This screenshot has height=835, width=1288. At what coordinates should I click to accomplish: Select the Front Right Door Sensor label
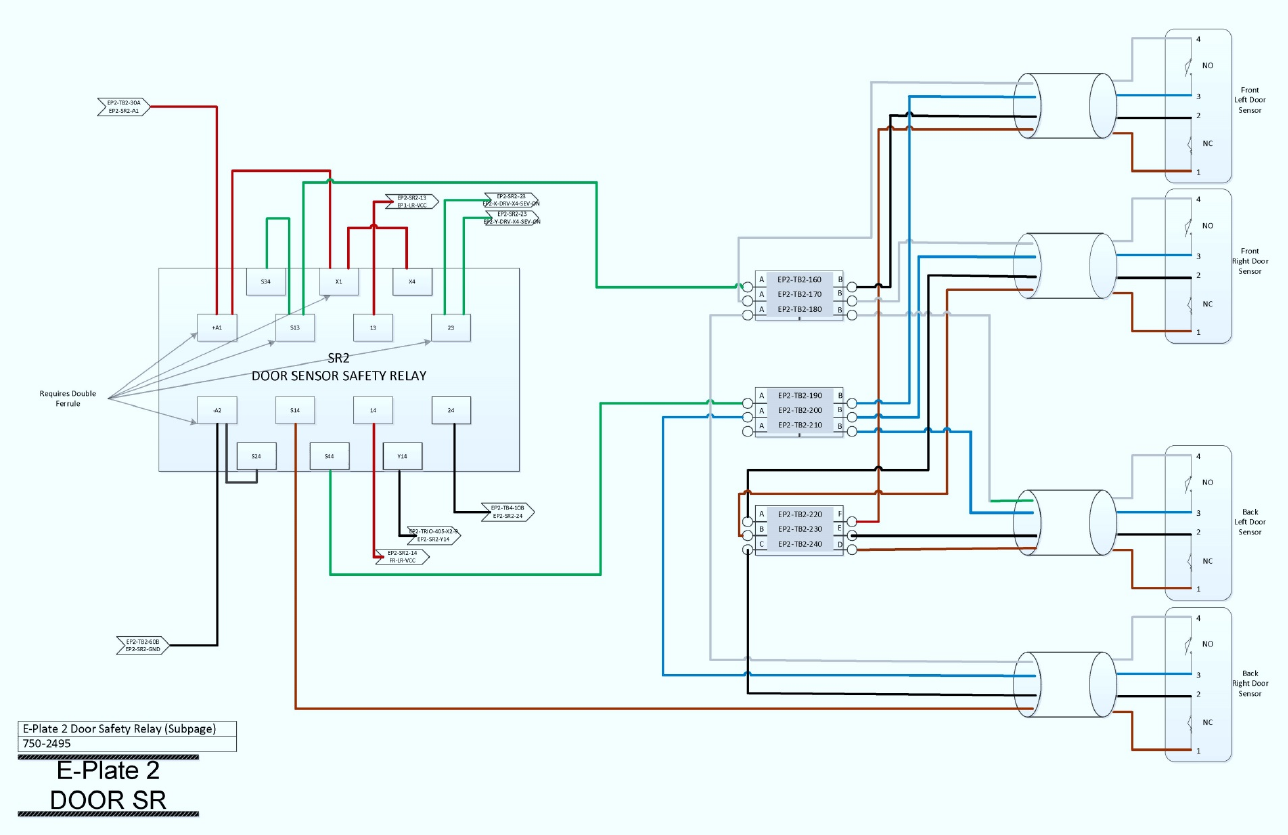1250,261
